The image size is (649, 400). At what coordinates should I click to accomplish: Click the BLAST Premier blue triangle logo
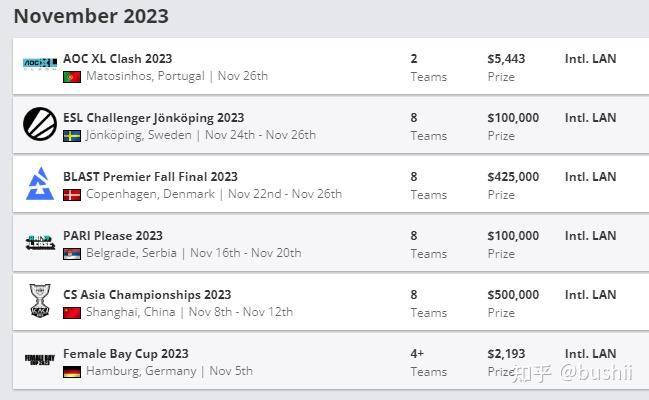tap(40, 183)
